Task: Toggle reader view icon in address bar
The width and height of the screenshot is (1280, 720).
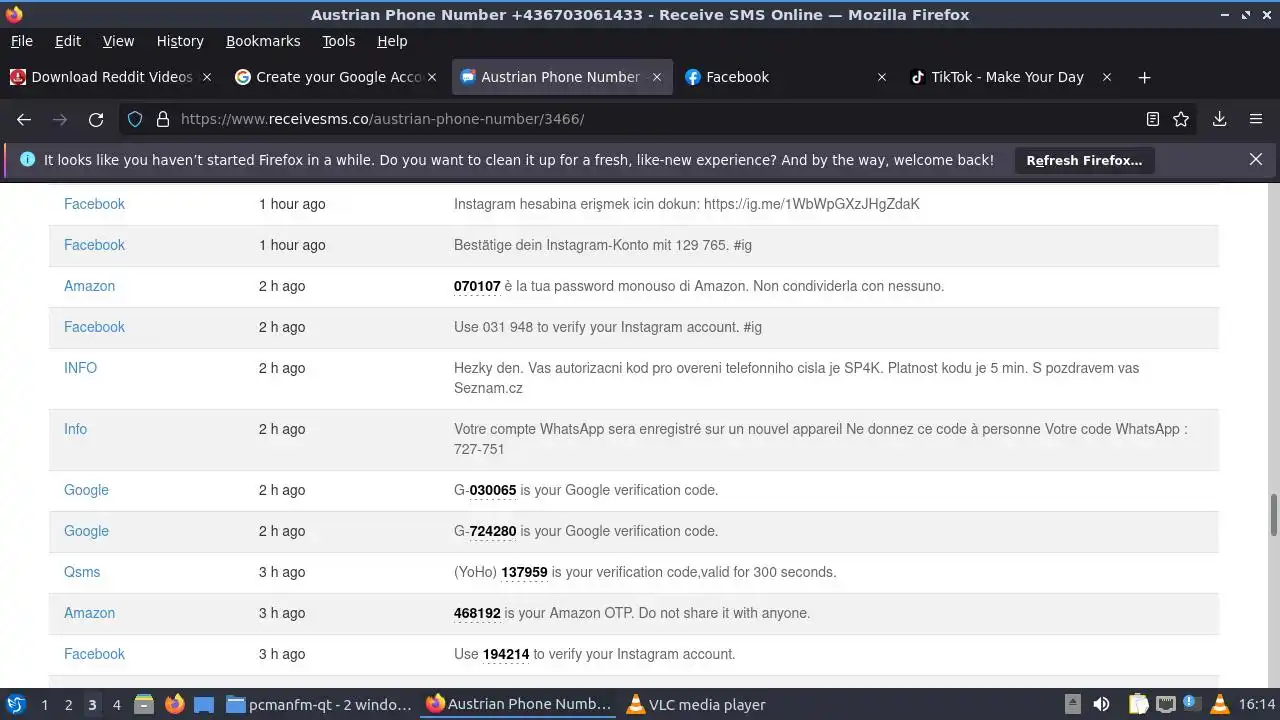Action: click(x=1153, y=119)
